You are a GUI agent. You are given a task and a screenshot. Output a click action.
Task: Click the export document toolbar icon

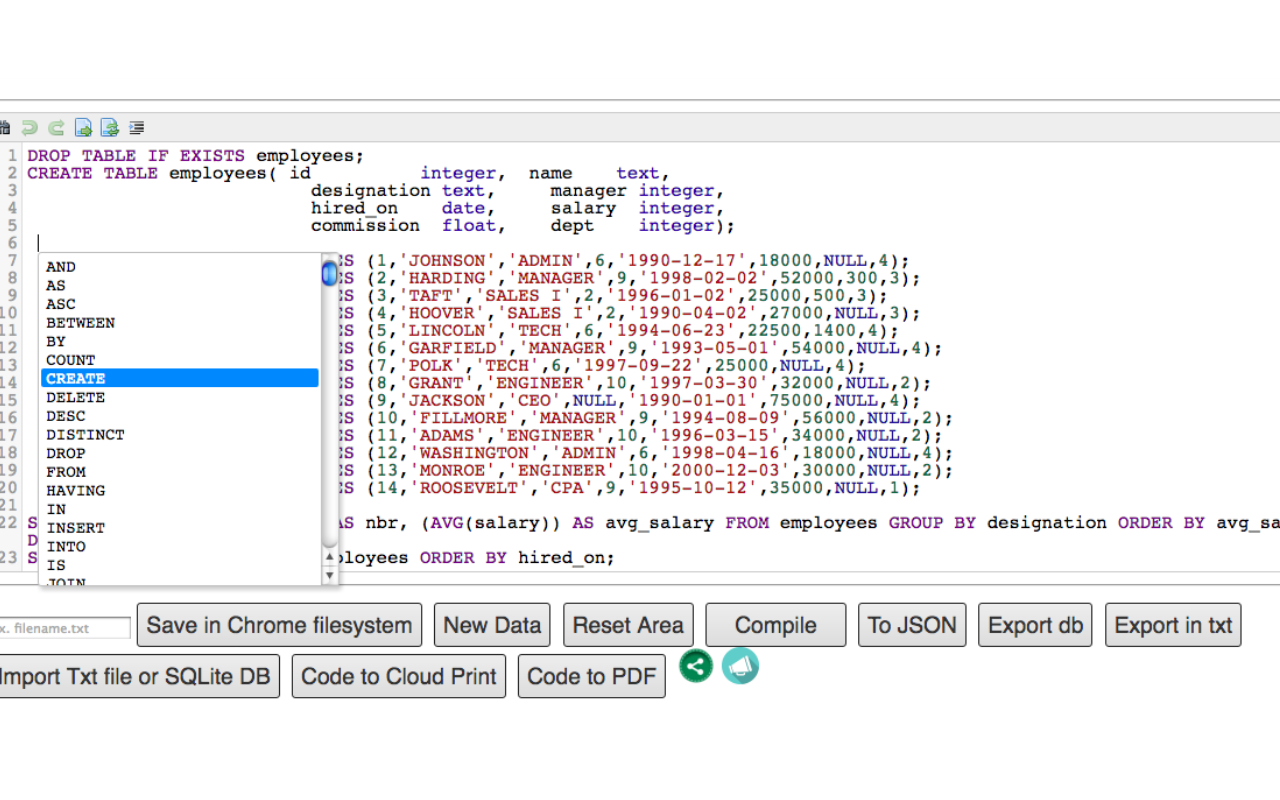[x=83, y=127]
